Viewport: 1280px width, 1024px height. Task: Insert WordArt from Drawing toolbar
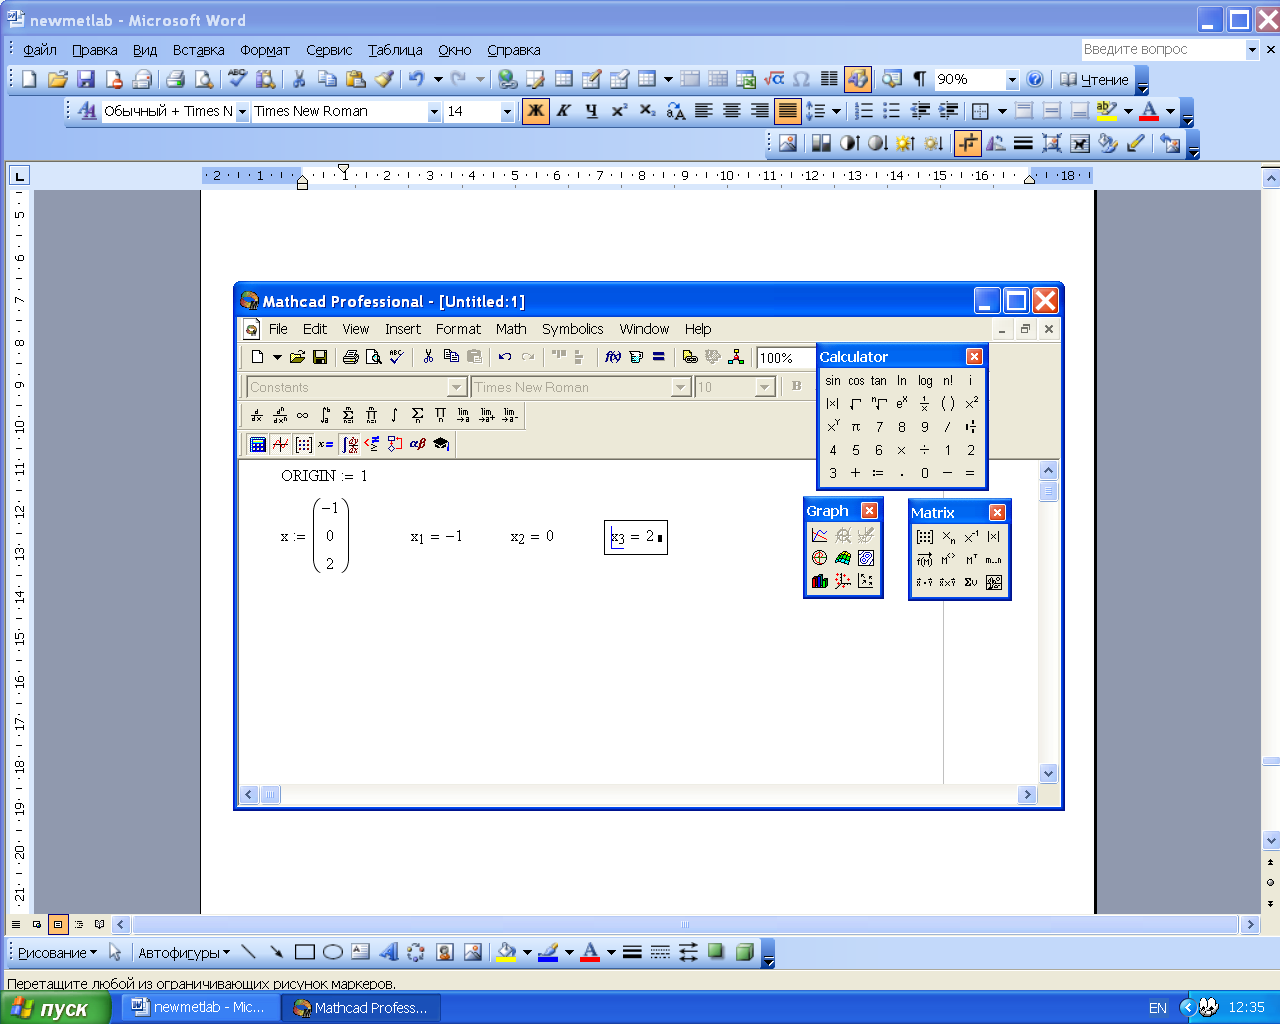point(389,952)
